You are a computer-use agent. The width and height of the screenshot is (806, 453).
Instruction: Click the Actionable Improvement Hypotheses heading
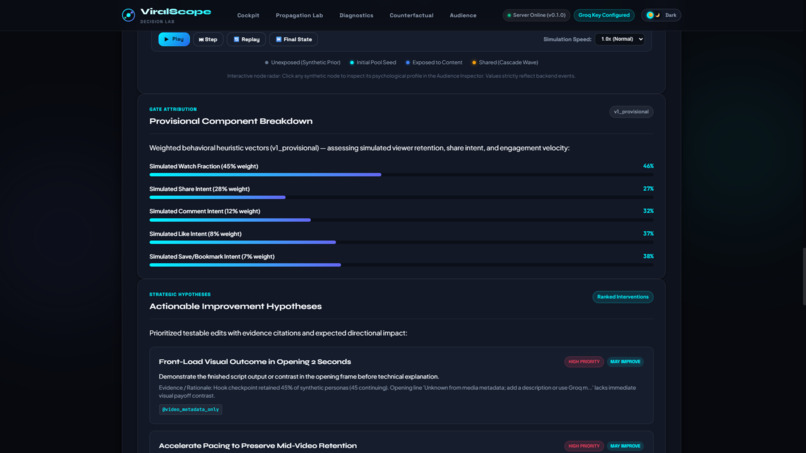point(235,306)
